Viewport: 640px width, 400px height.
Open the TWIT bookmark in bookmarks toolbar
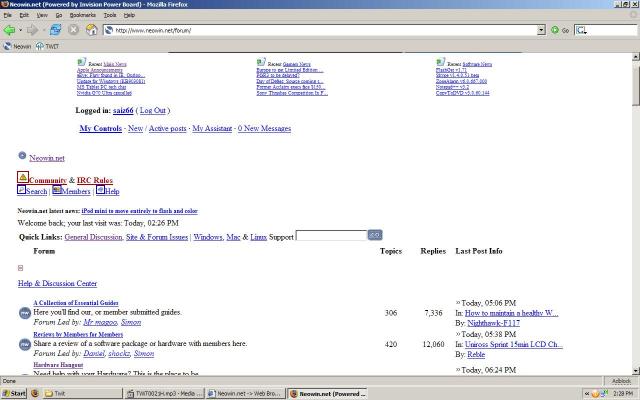[46, 46]
